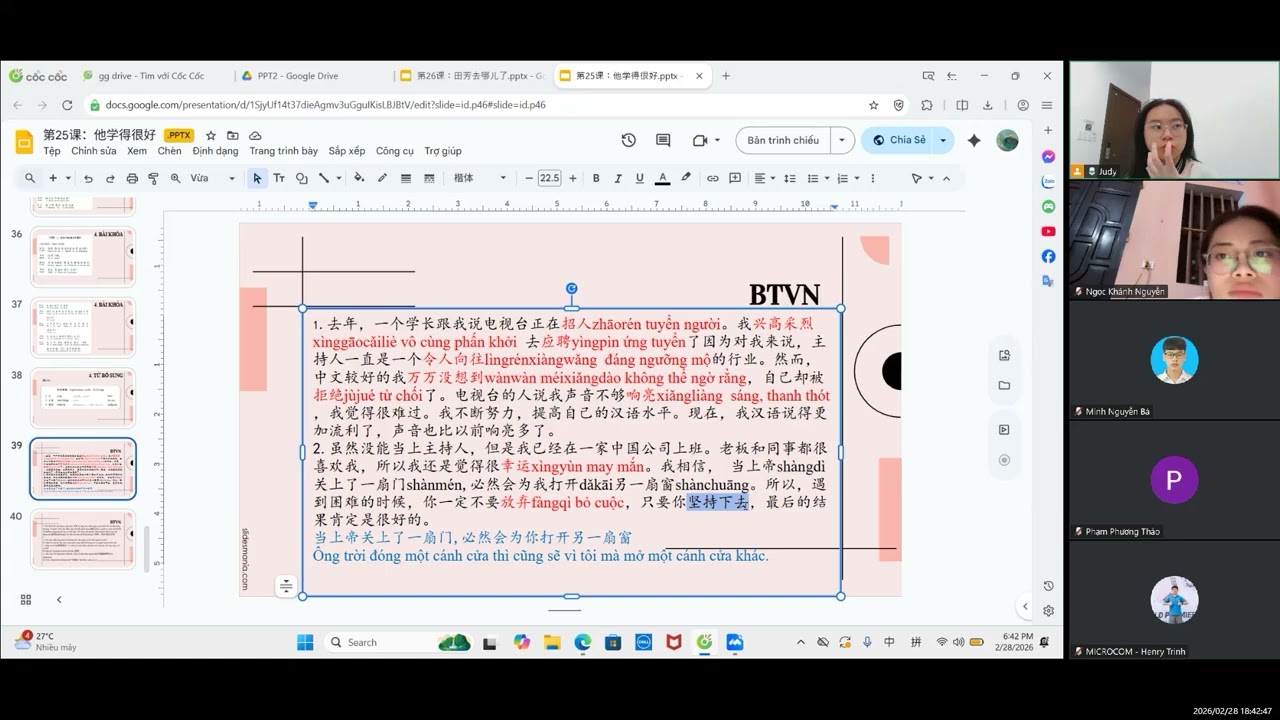The width and height of the screenshot is (1280, 720).
Task: Increase the font size
Action: coord(573,178)
